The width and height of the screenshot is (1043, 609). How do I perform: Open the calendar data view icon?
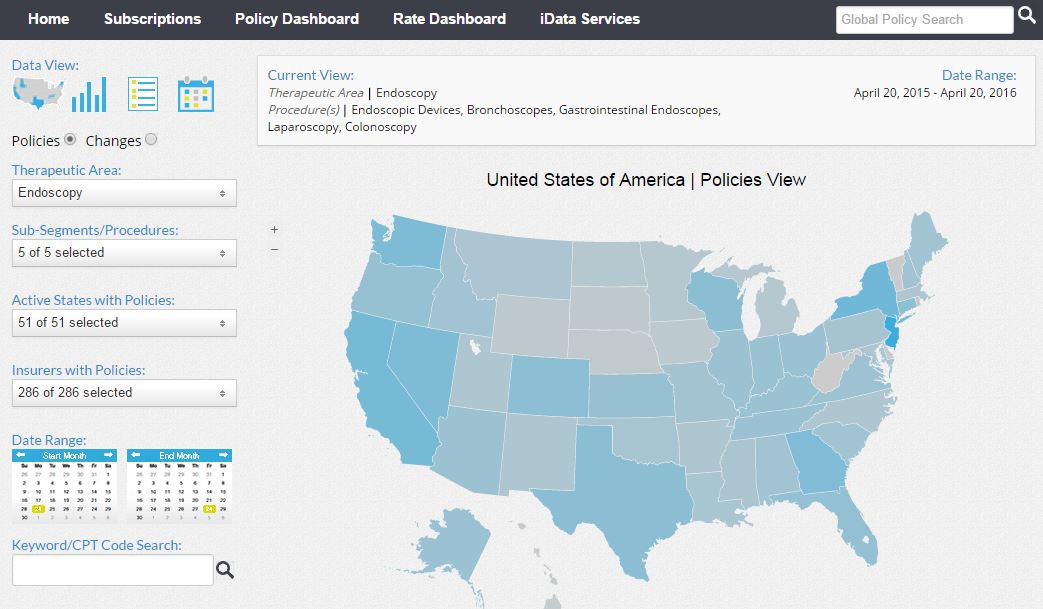click(196, 94)
